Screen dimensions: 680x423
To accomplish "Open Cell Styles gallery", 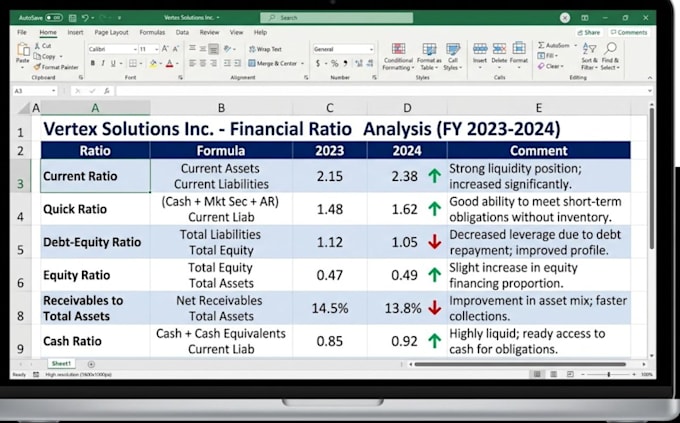I will pos(453,56).
